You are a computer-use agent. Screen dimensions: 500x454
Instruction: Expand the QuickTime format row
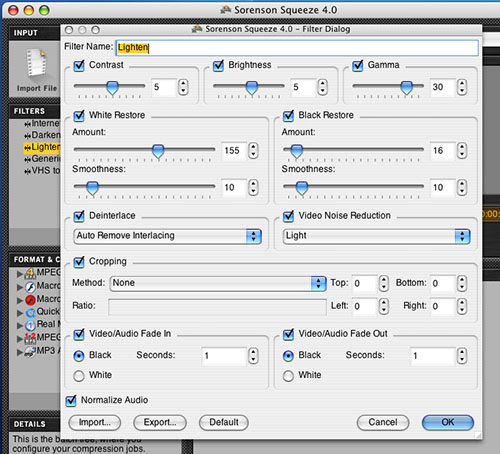20,313
